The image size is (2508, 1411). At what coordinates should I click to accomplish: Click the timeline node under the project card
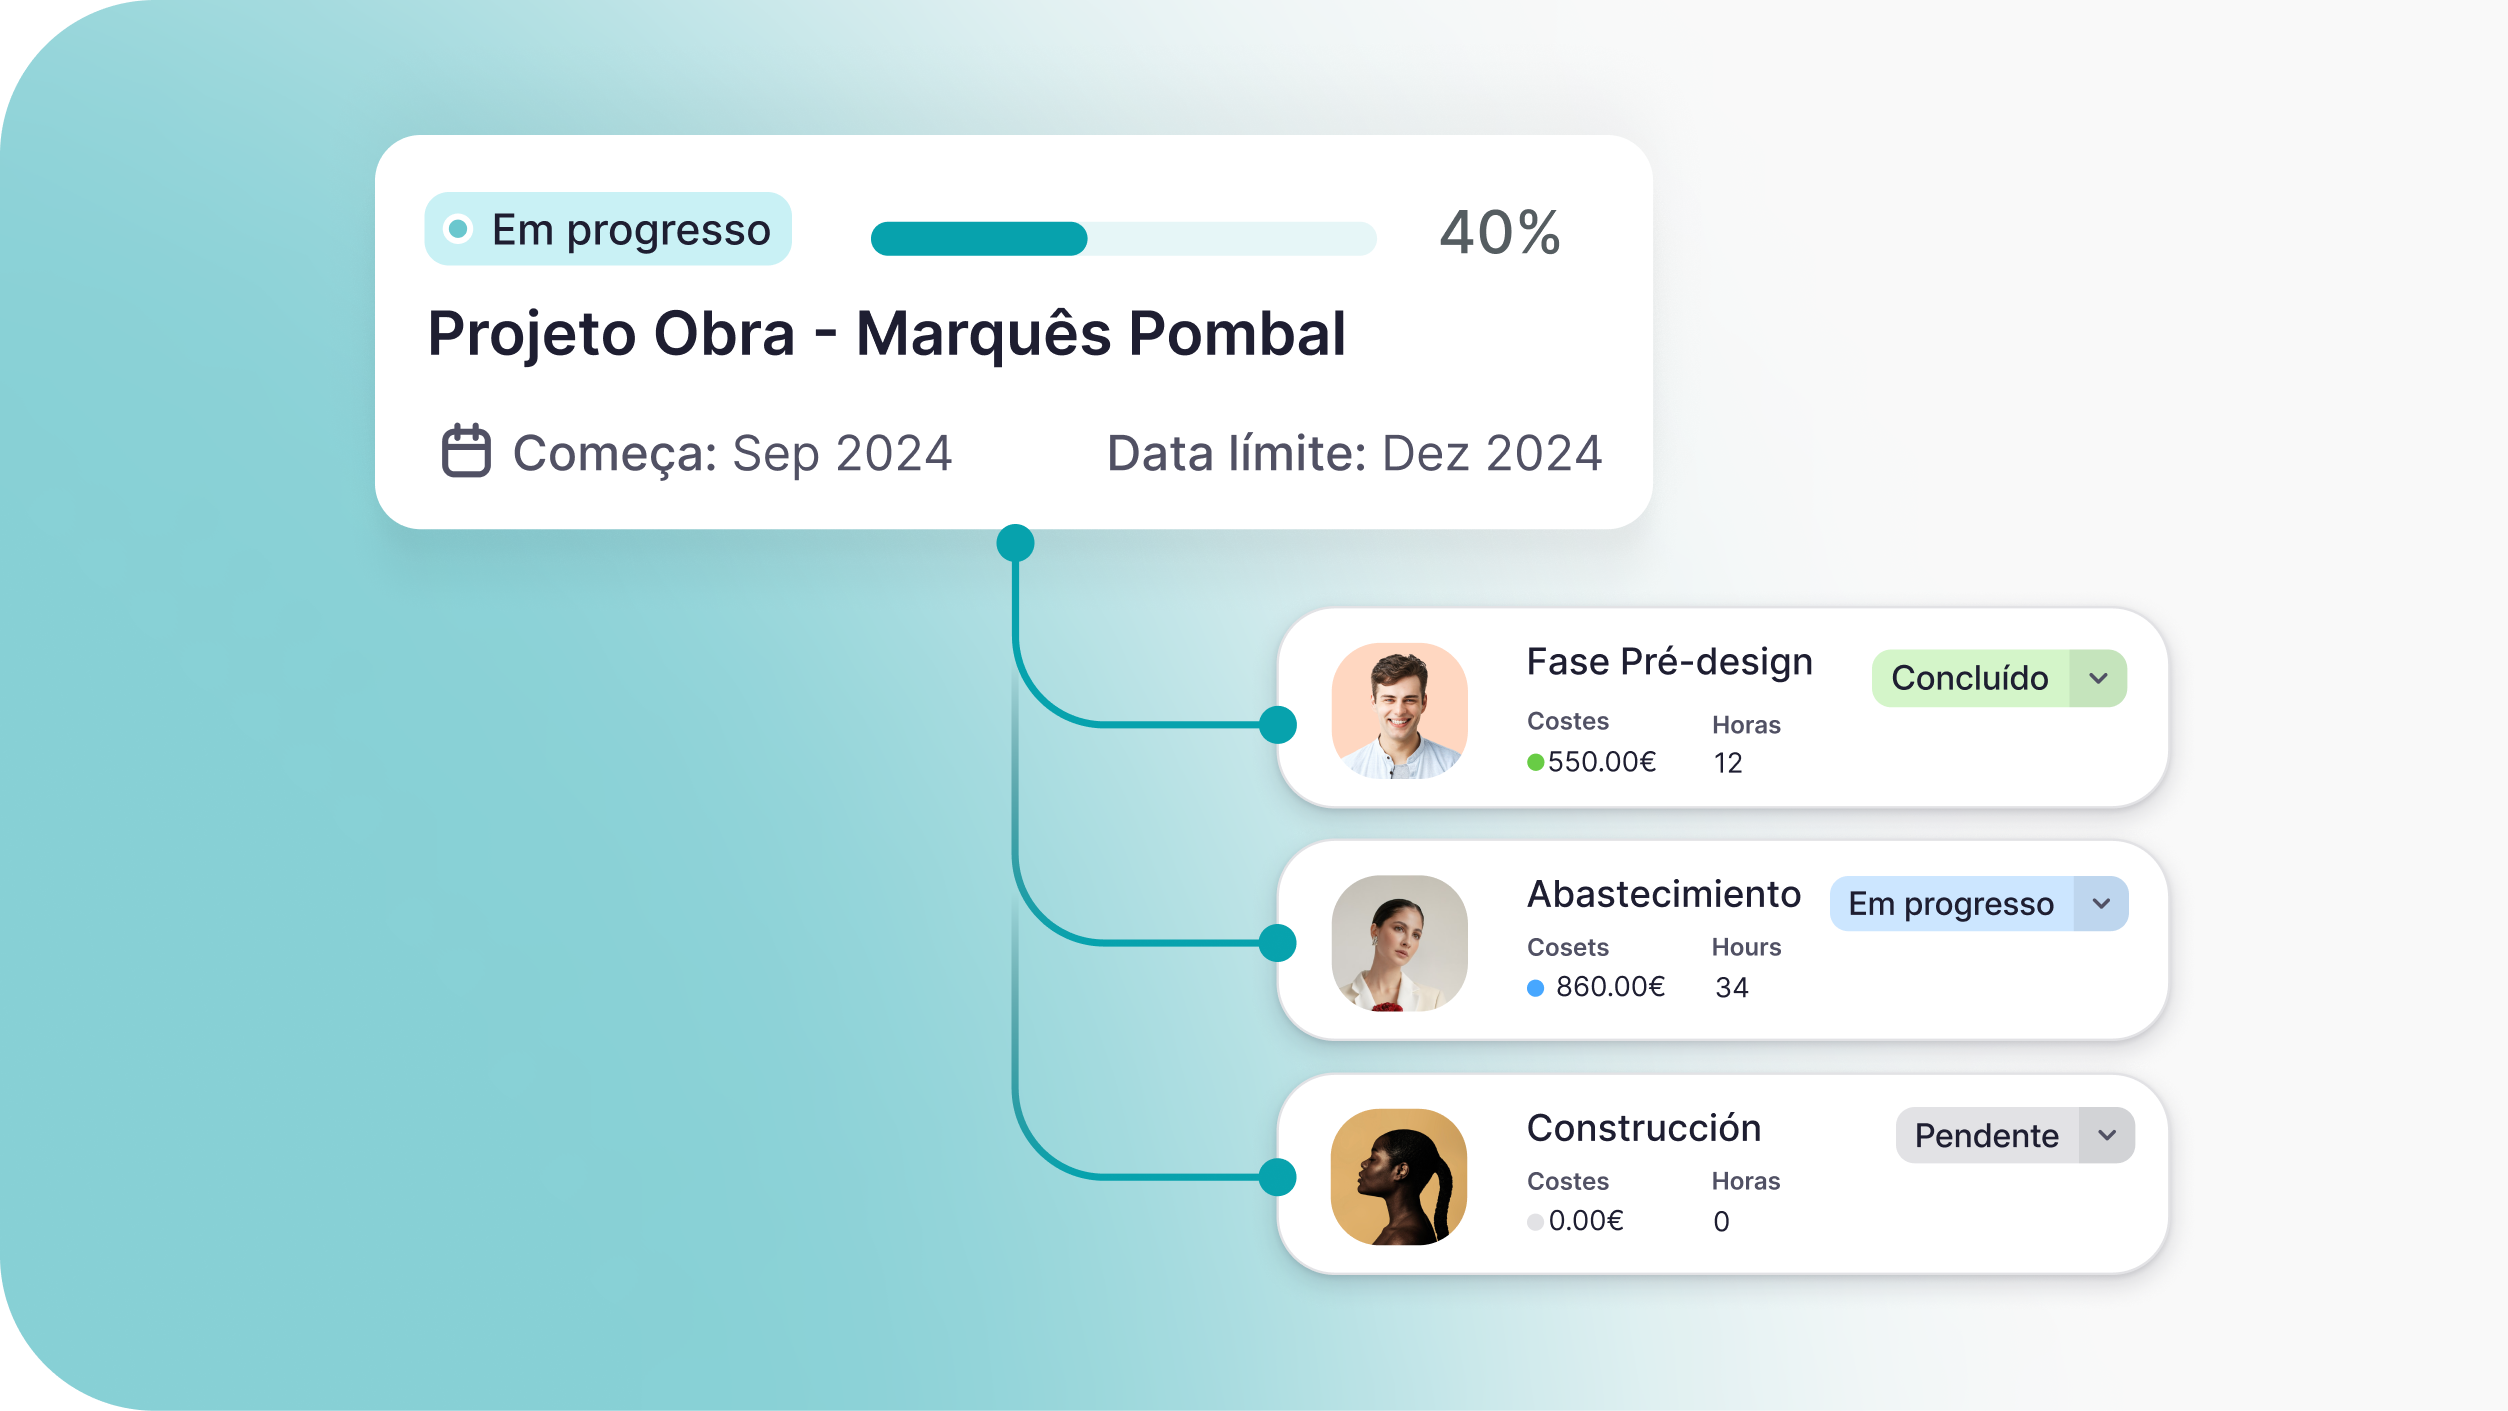pos(1015,543)
